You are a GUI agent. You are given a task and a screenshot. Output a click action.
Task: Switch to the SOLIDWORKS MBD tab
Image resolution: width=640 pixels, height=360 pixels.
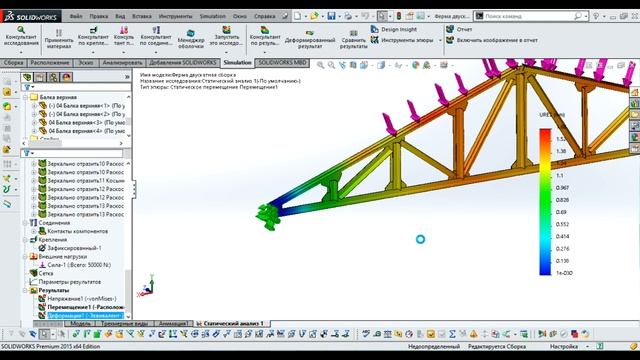282,63
